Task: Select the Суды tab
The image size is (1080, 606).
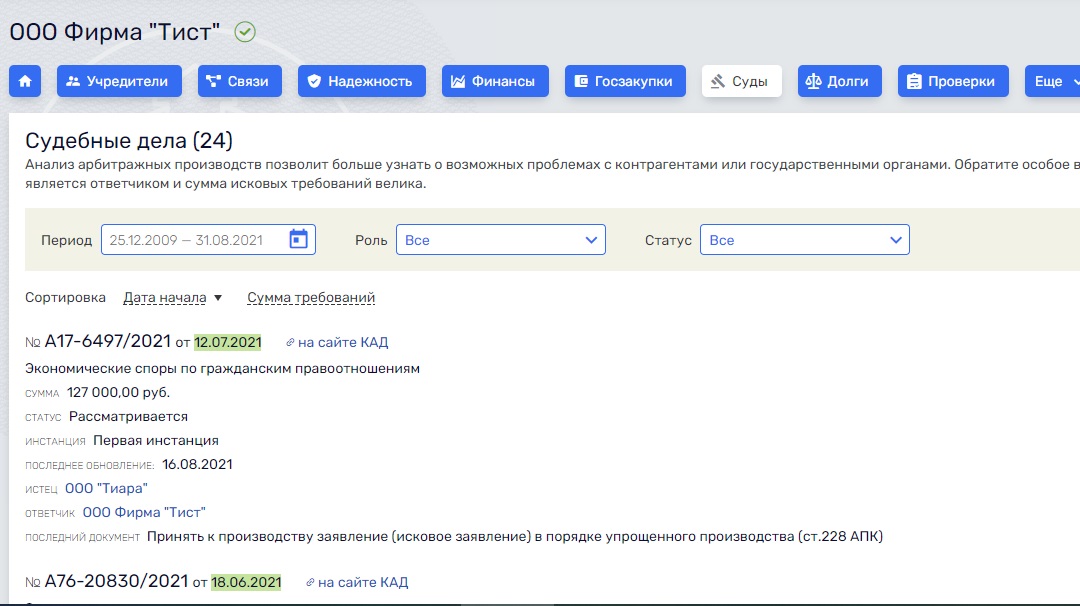Action: click(741, 81)
